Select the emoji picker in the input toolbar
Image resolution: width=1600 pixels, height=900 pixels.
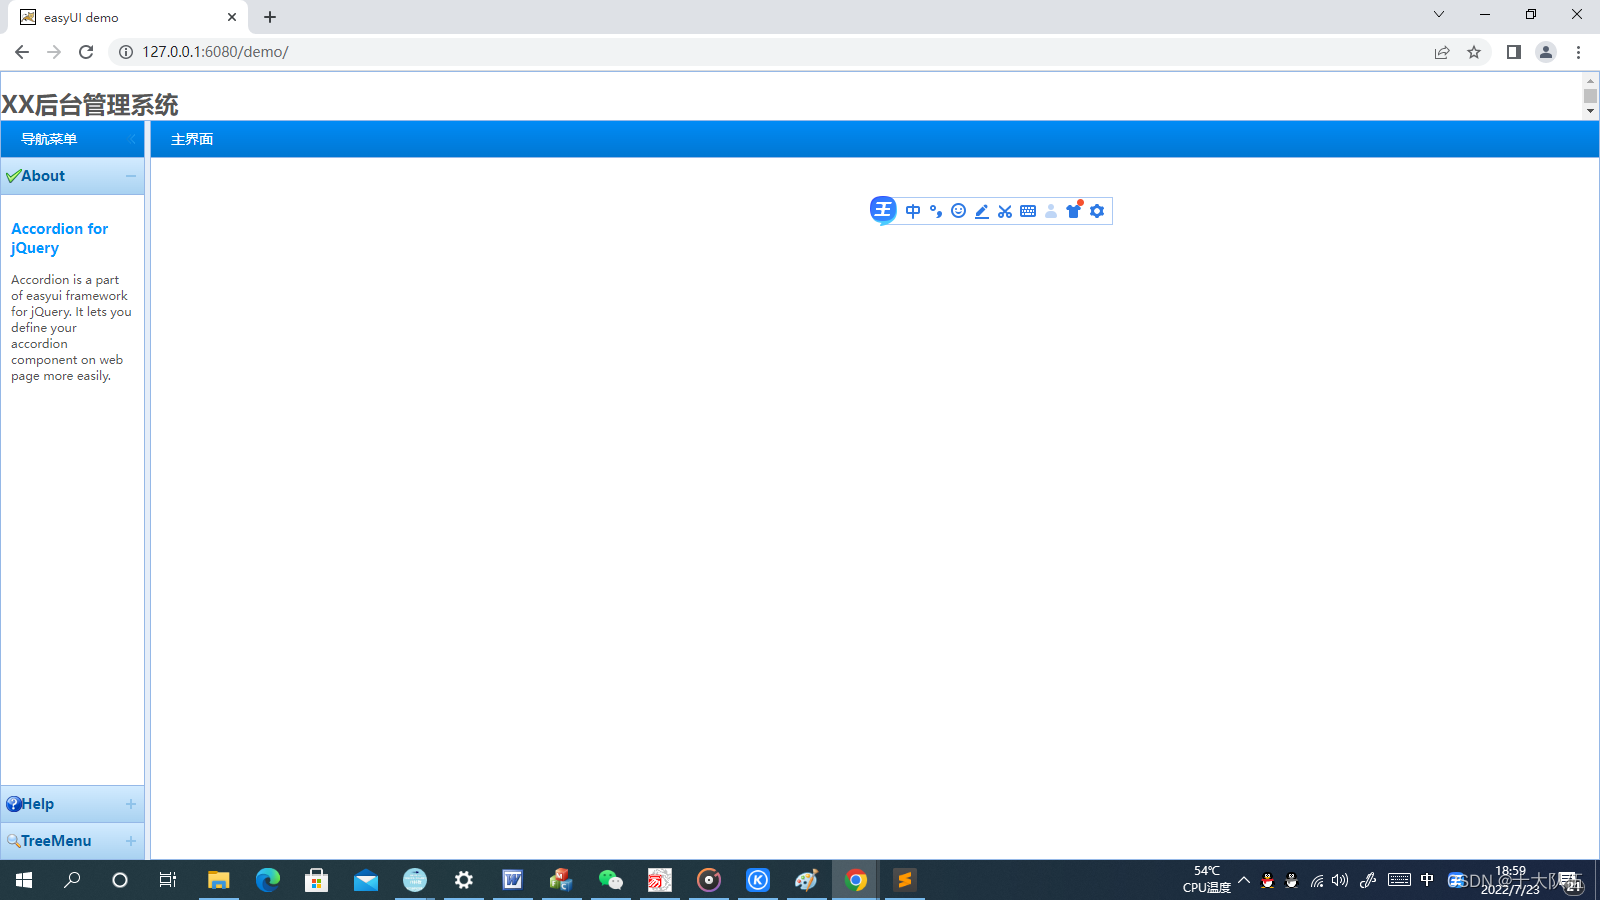click(x=958, y=211)
